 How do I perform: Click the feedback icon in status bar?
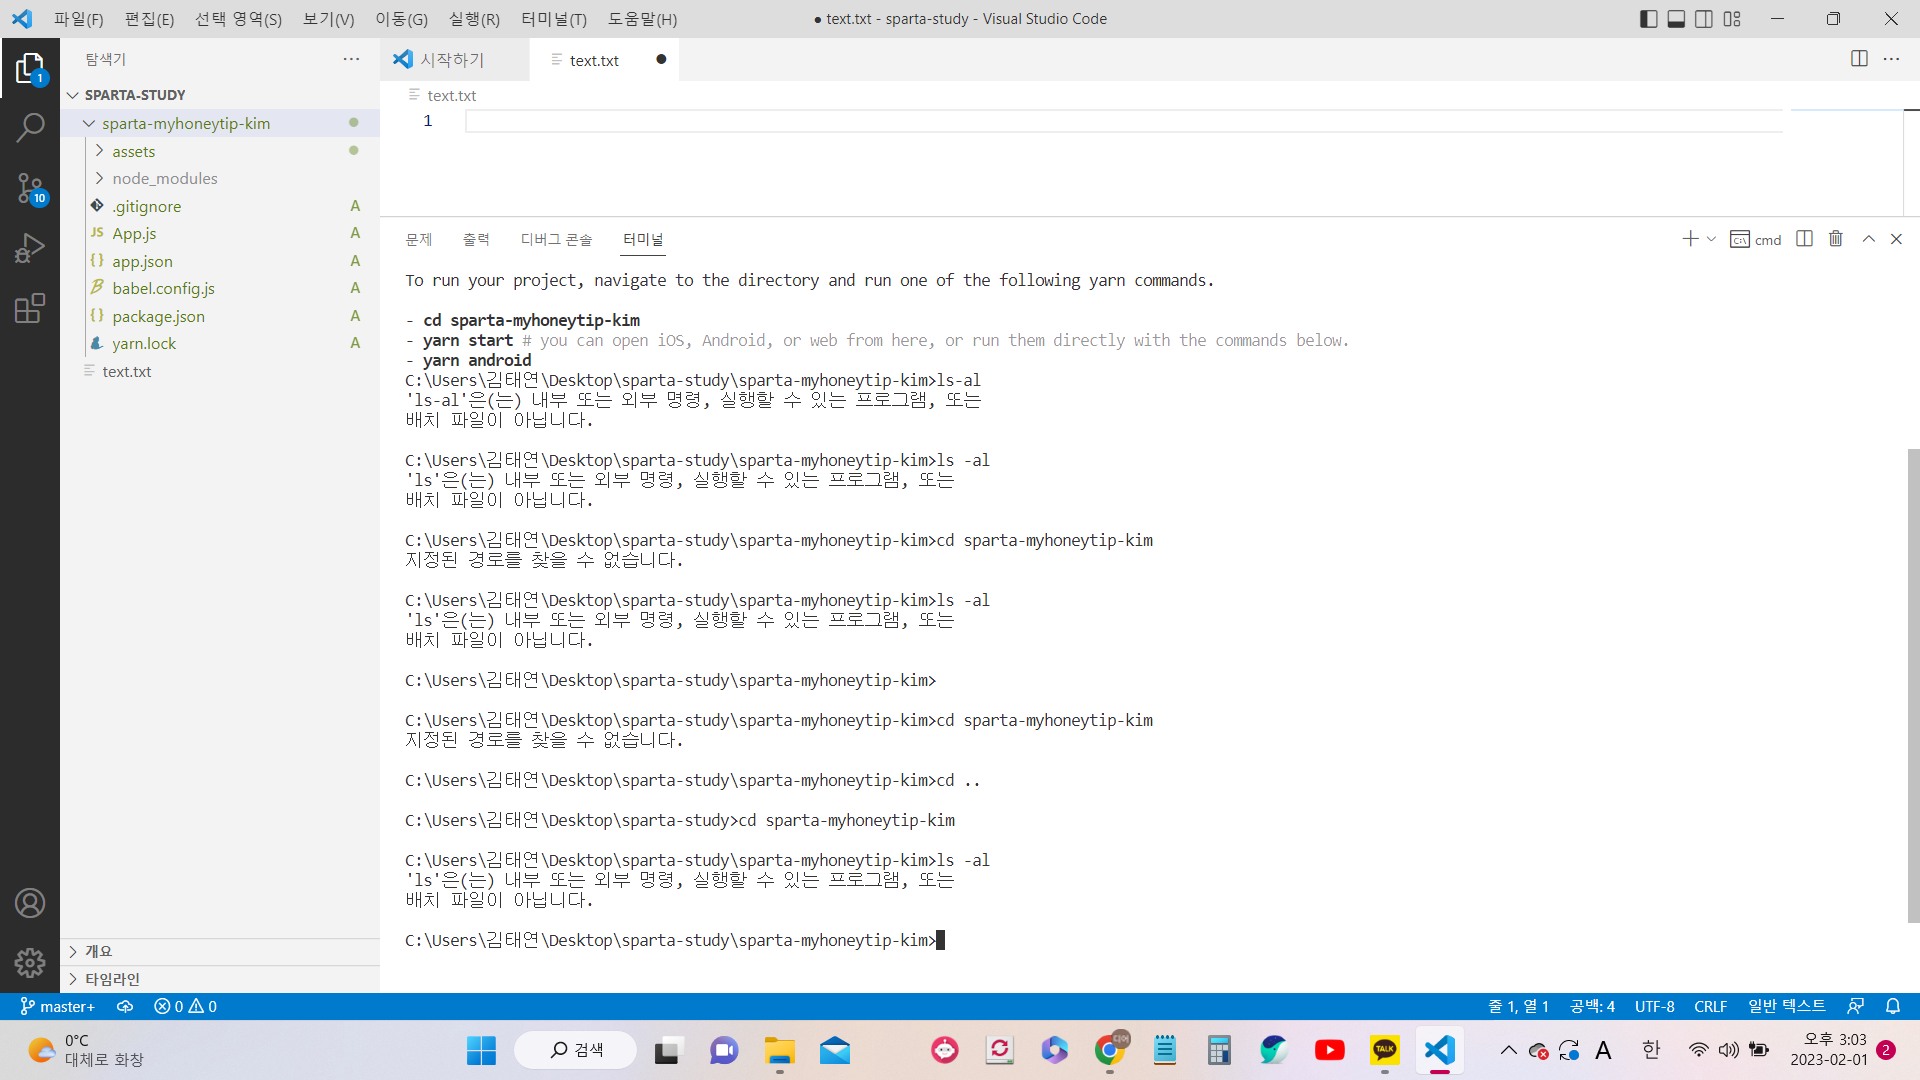[1855, 1006]
